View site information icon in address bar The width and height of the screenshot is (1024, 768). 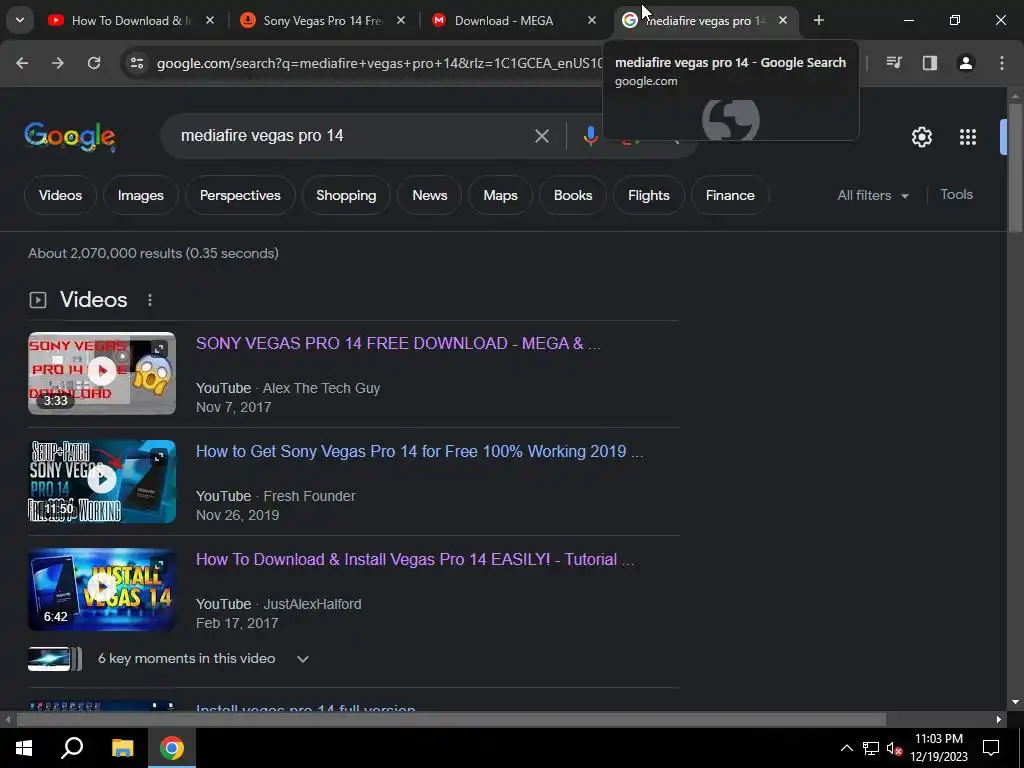tap(136, 63)
